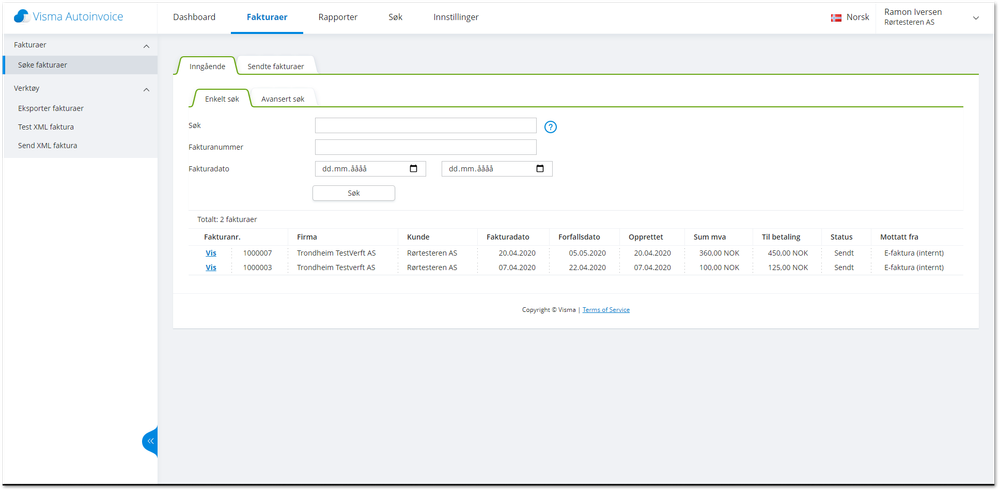The height and width of the screenshot is (490, 999).
Task: Click 100,00 NOK Sum mva cell
Action: (x=720, y=268)
